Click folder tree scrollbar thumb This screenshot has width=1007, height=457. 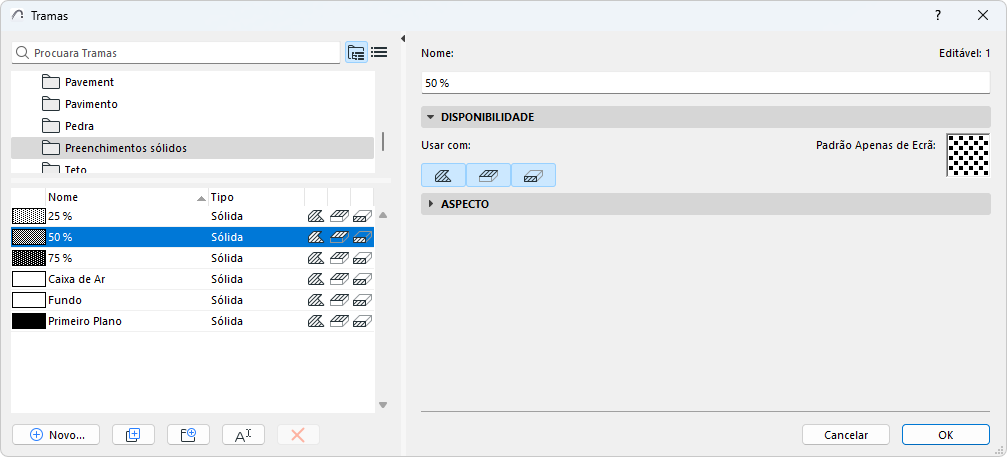click(383, 141)
